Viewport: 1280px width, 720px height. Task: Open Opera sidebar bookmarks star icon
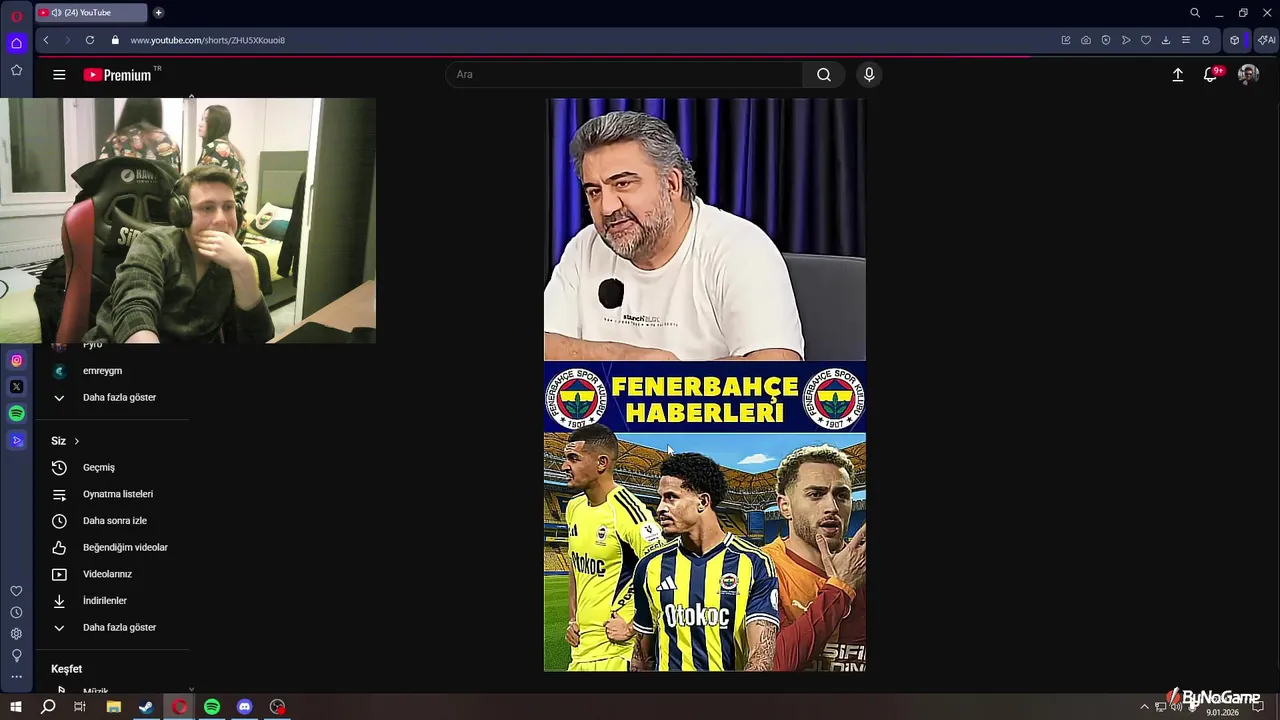(16, 70)
